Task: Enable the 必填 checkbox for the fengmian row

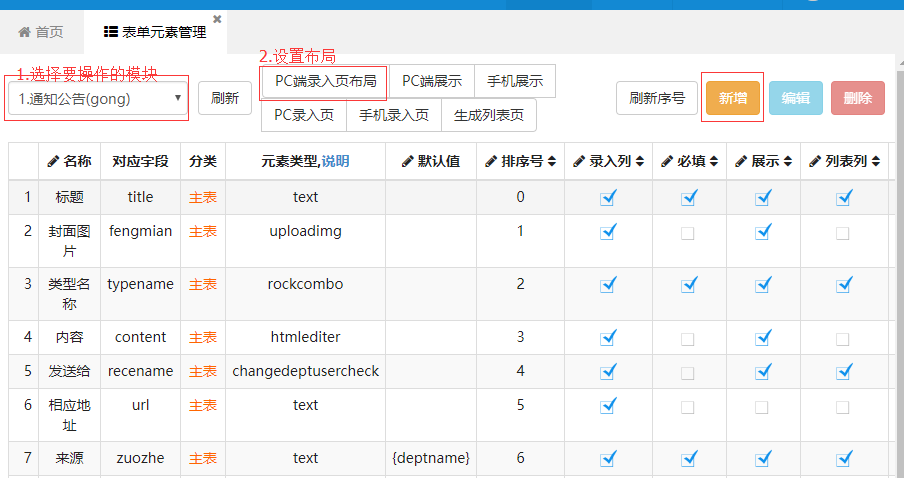Action: coord(687,233)
